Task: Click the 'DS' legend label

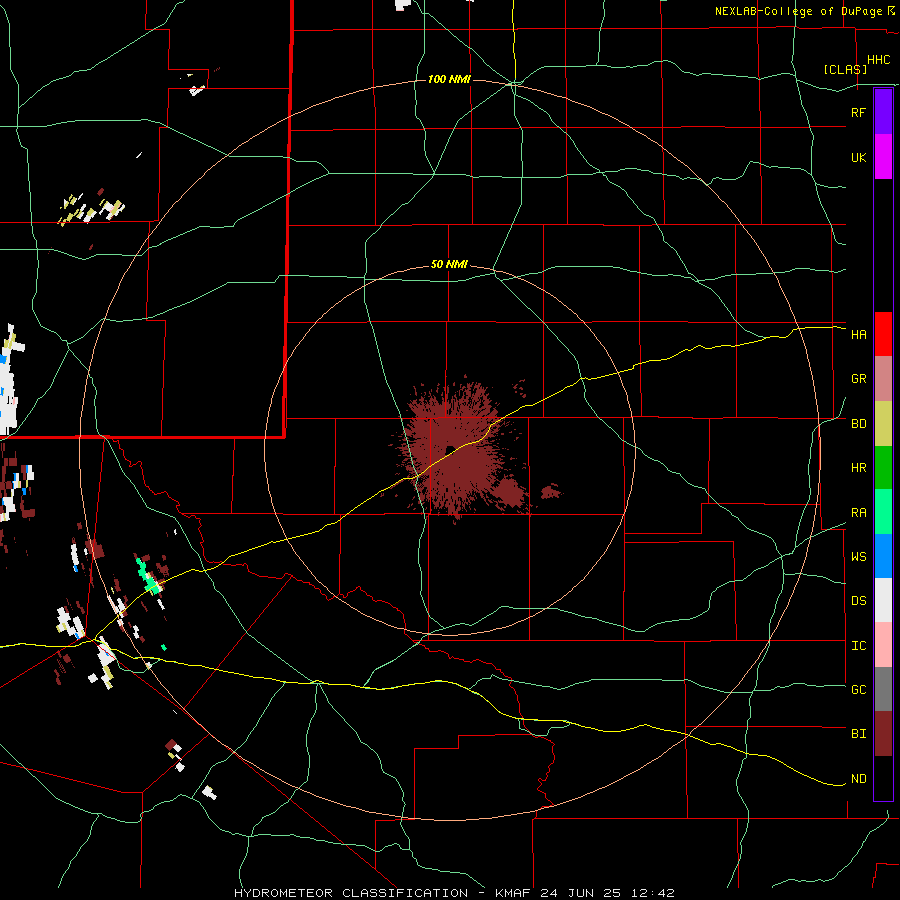Action: tap(858, 601)
